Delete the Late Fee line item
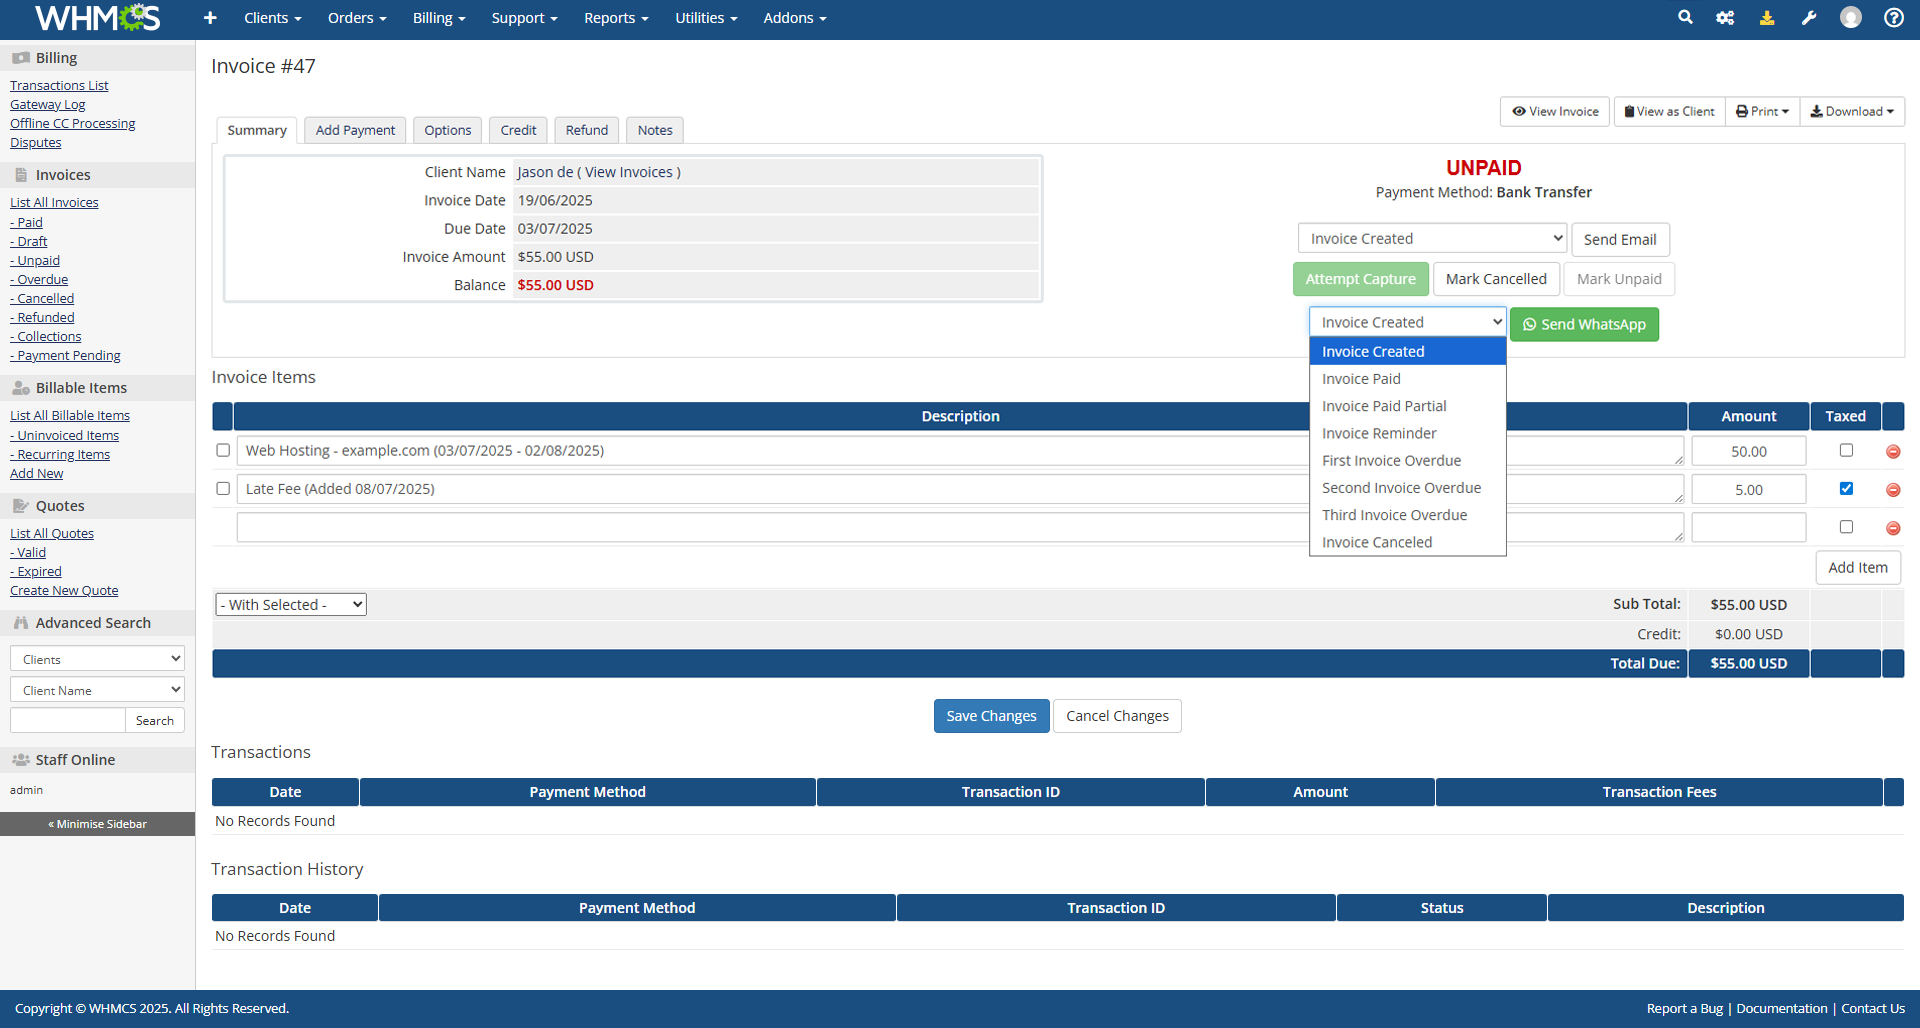This screenshot has width=1920, height=1028. coord(1893,490)
